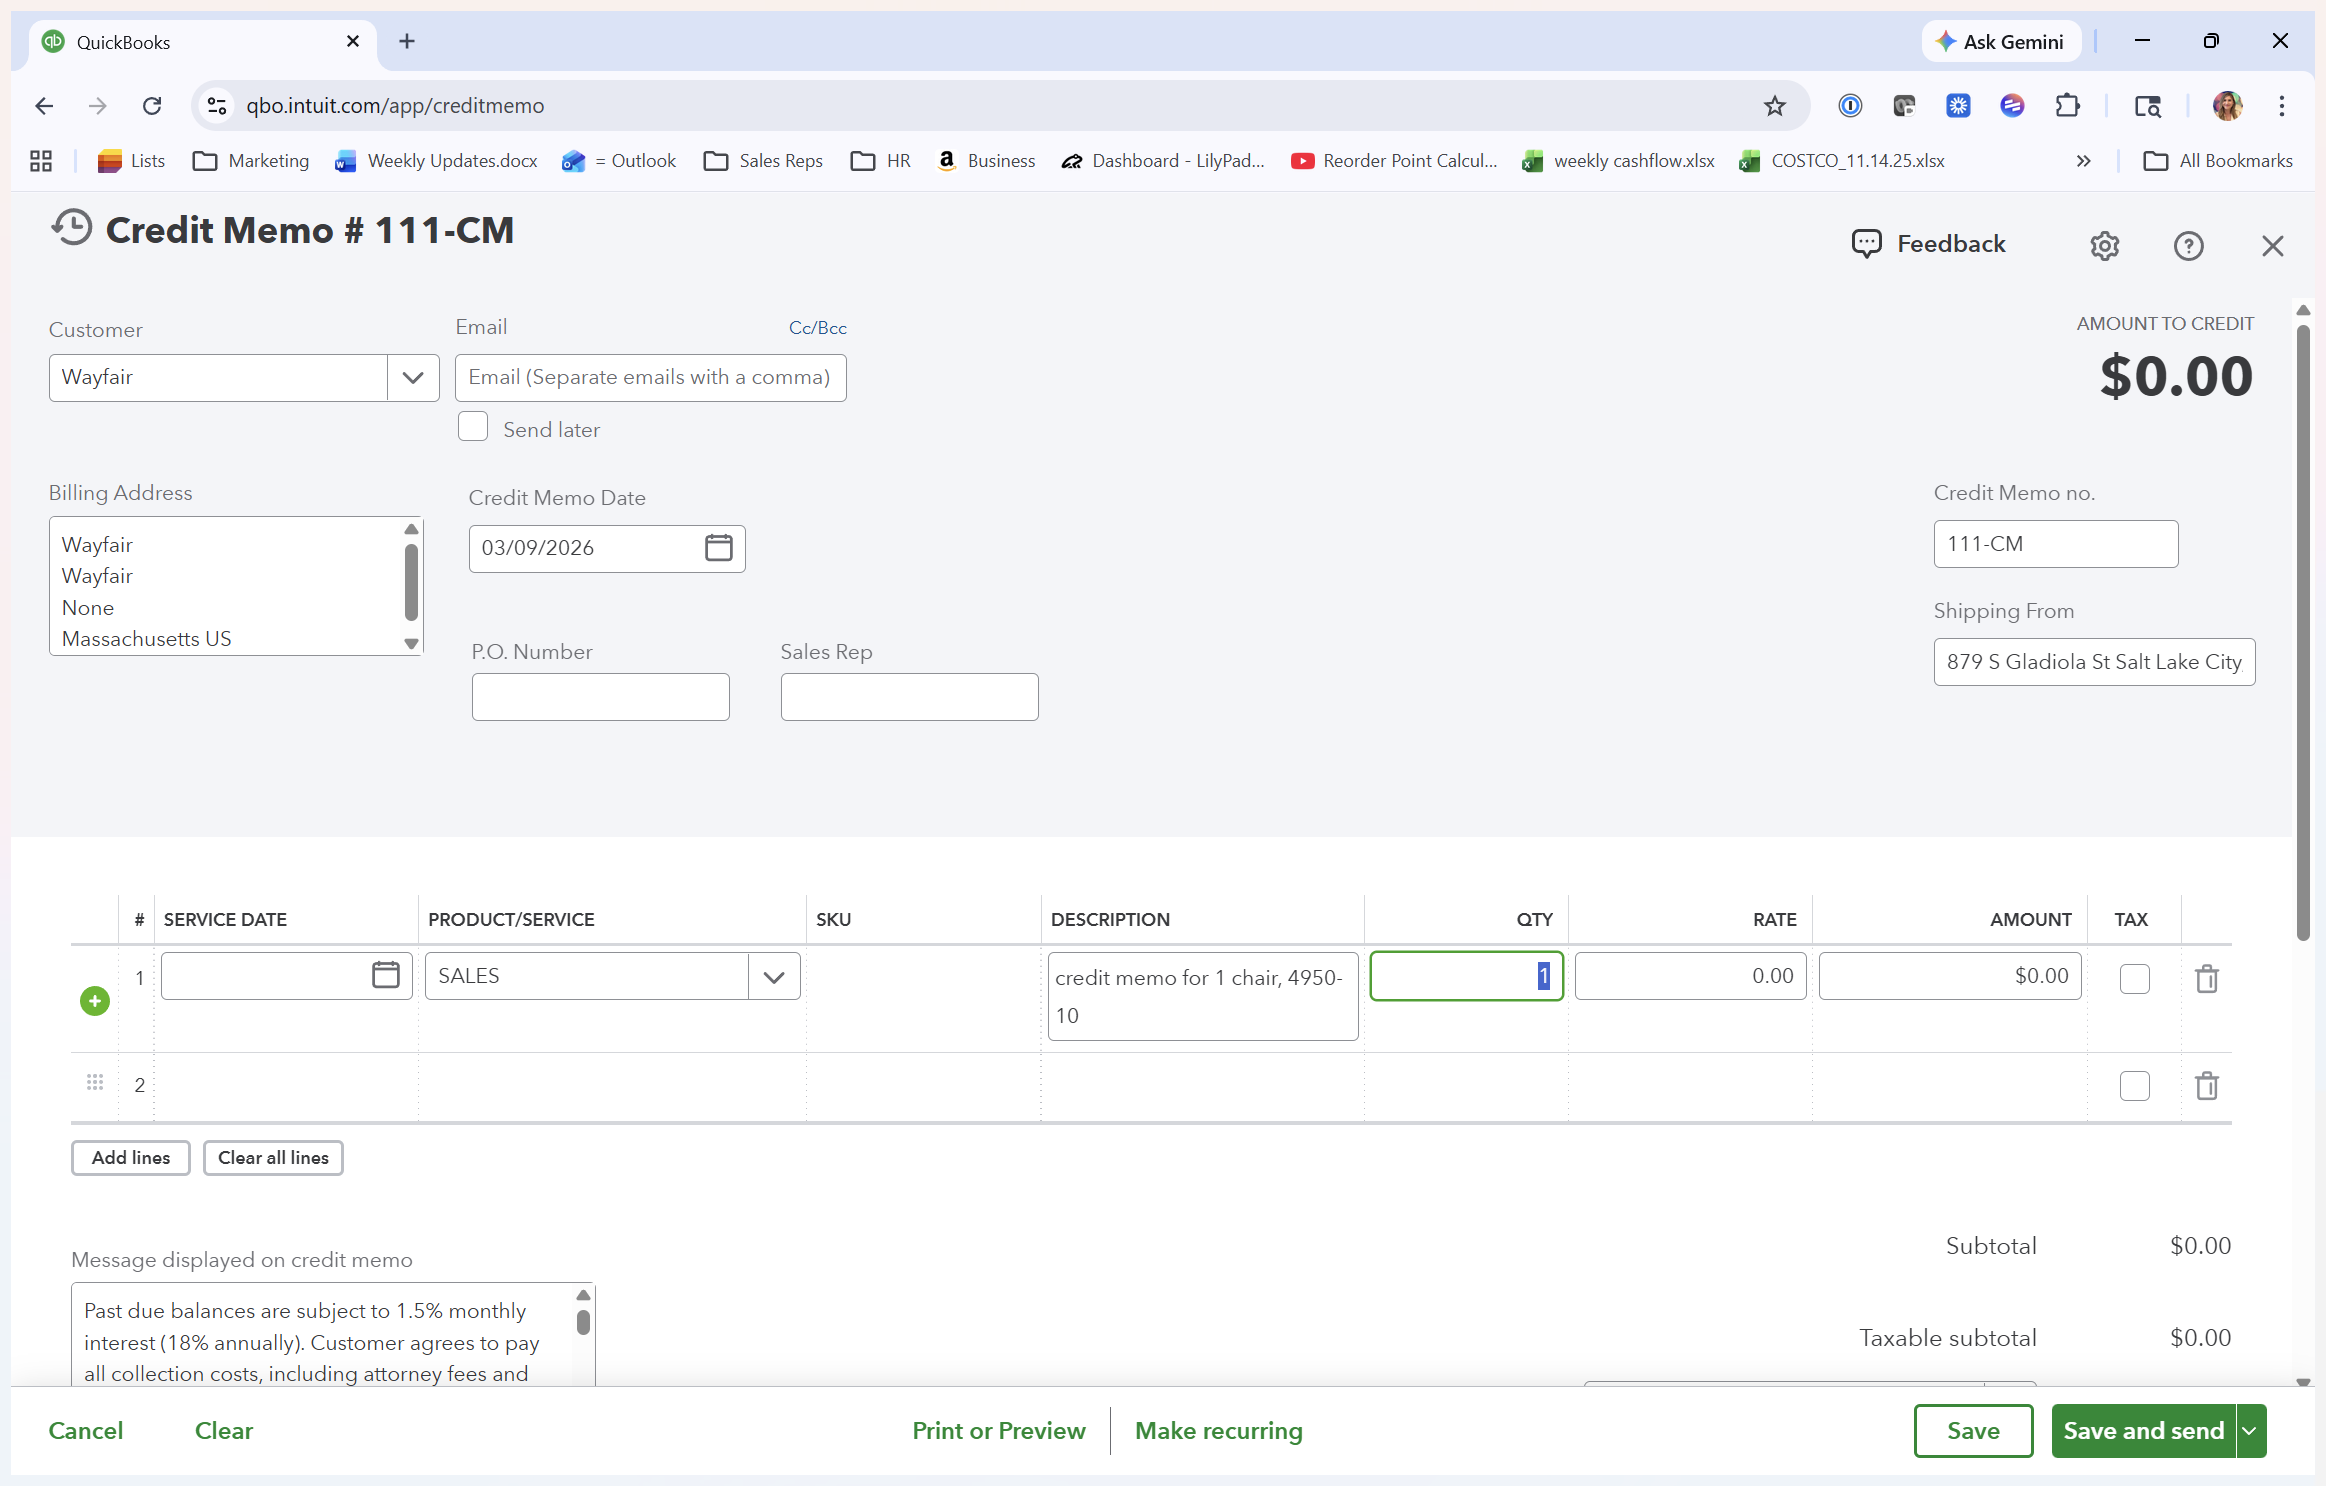Delete line 2 with trash icon
Image resolution: width=2326 pixels, height=1486 pixels.
coord(2206,1086)
